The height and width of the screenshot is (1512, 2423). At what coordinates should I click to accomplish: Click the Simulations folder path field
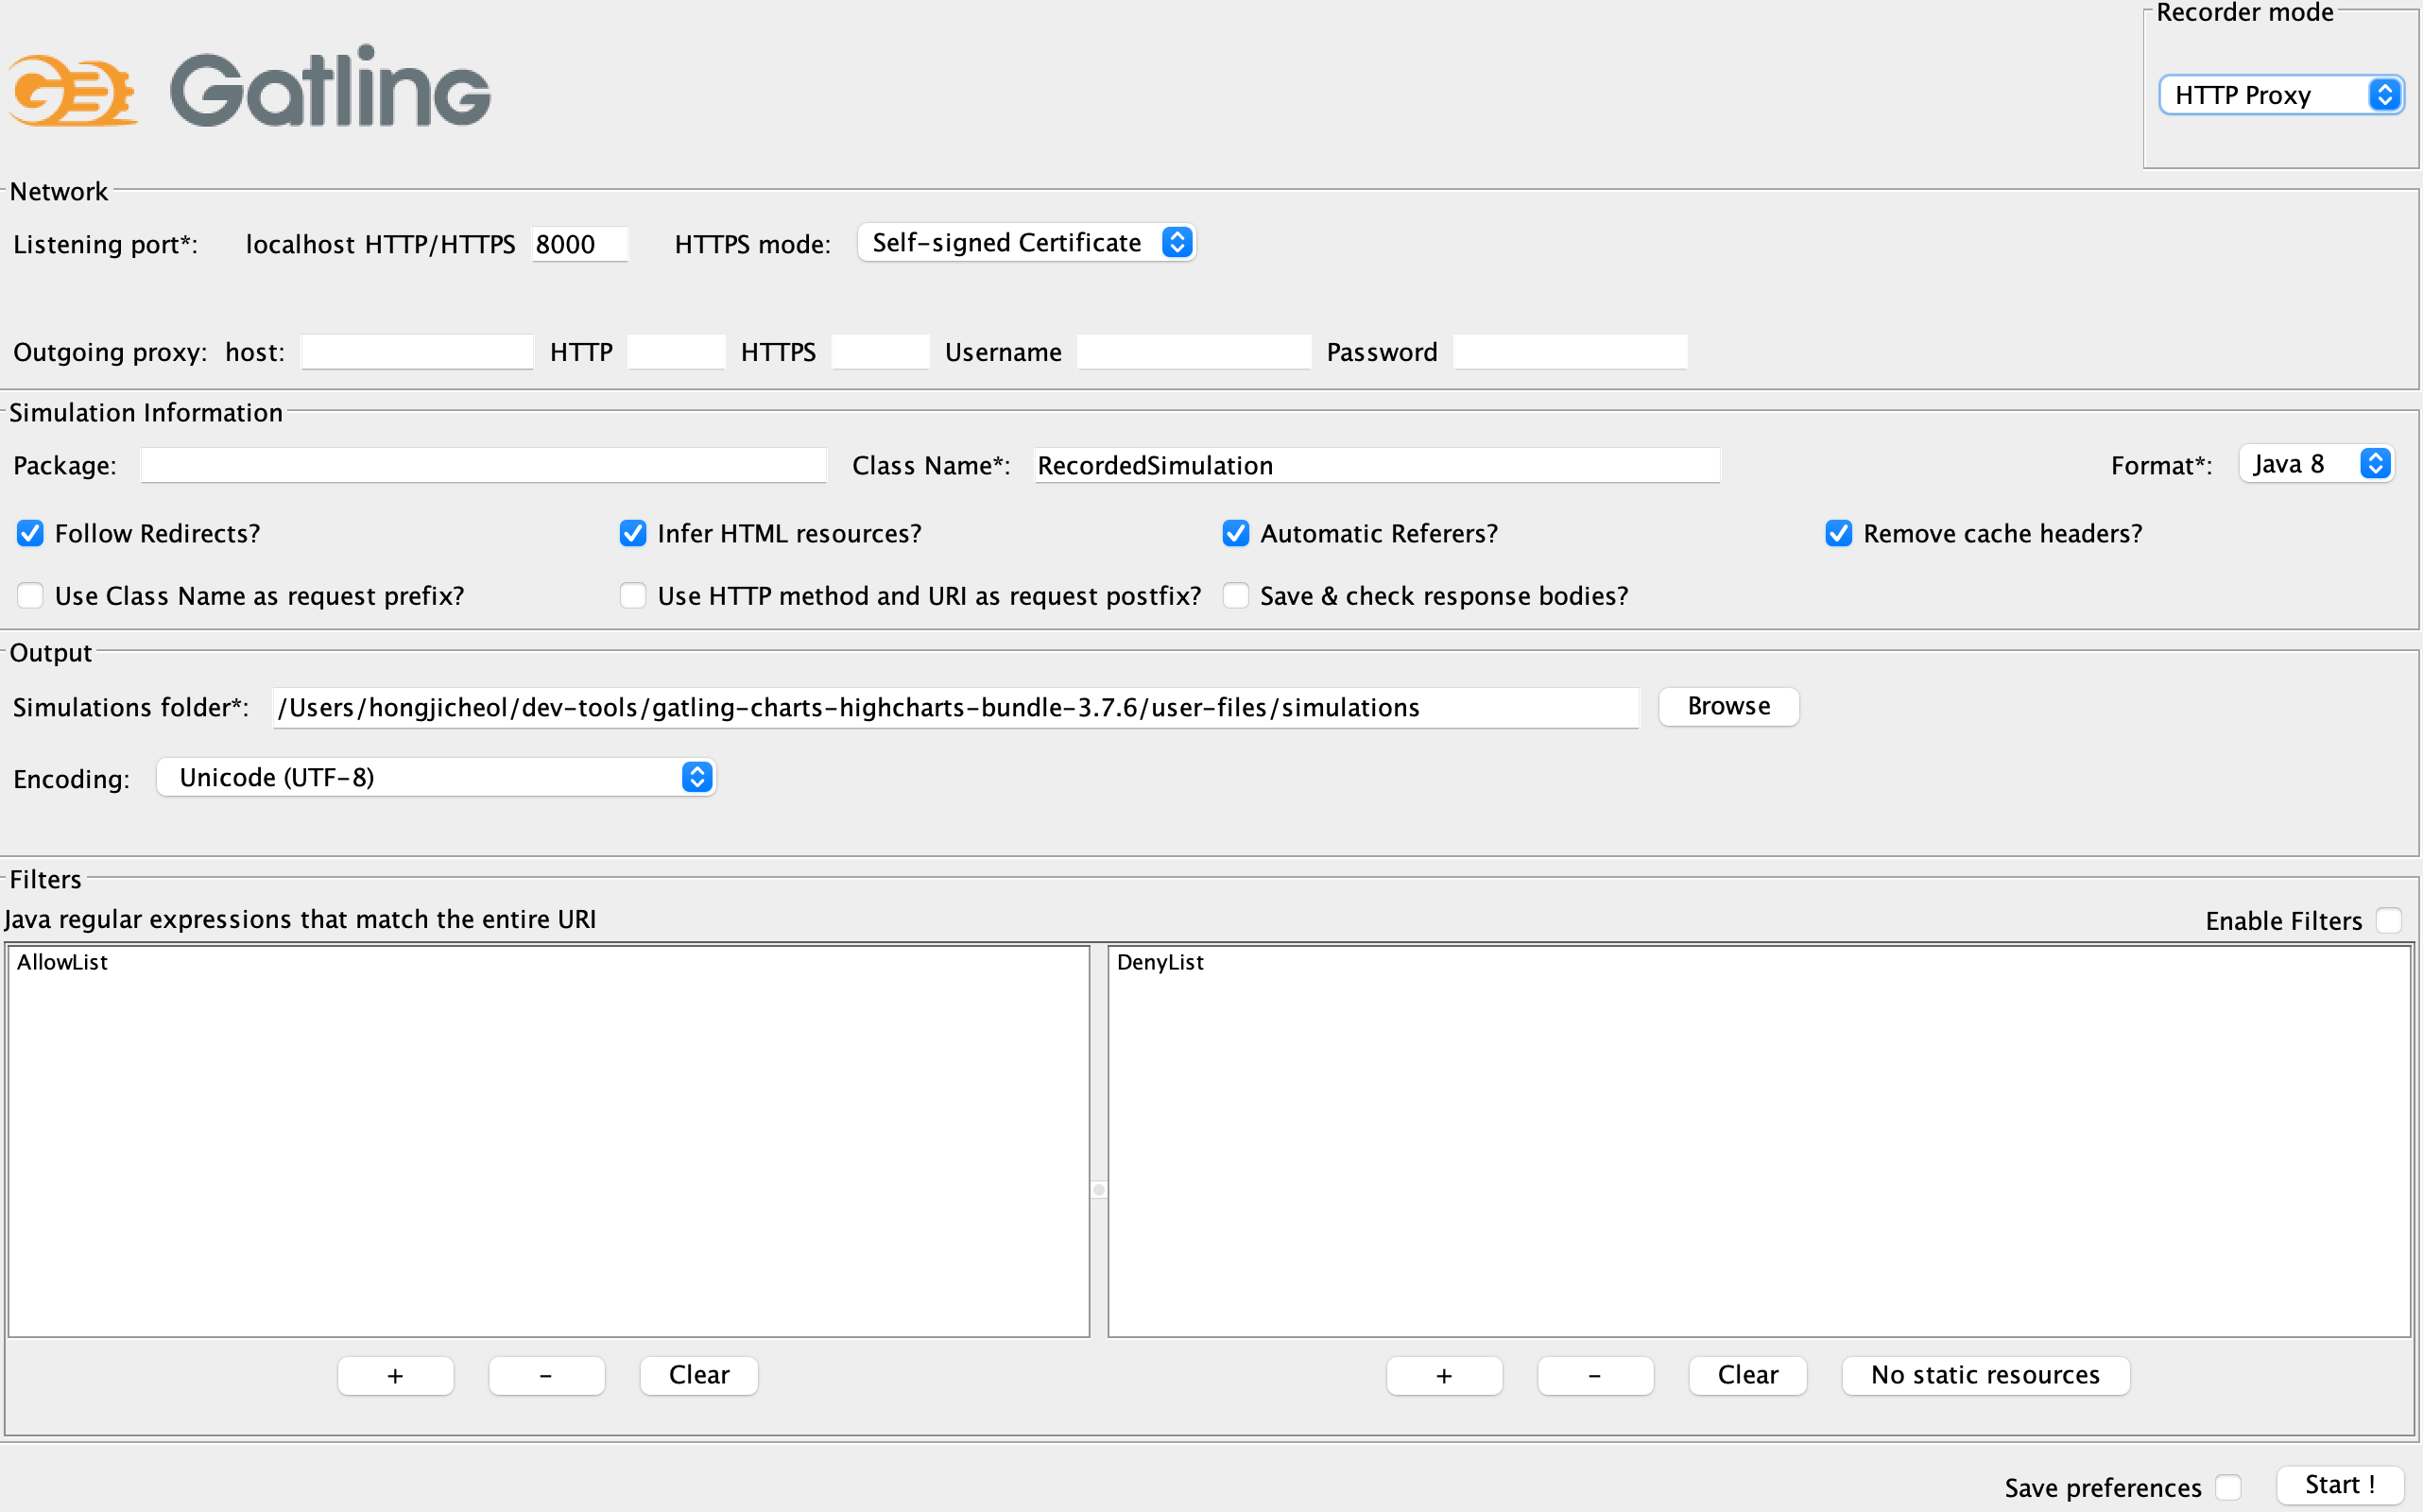[x=956, y=708]
